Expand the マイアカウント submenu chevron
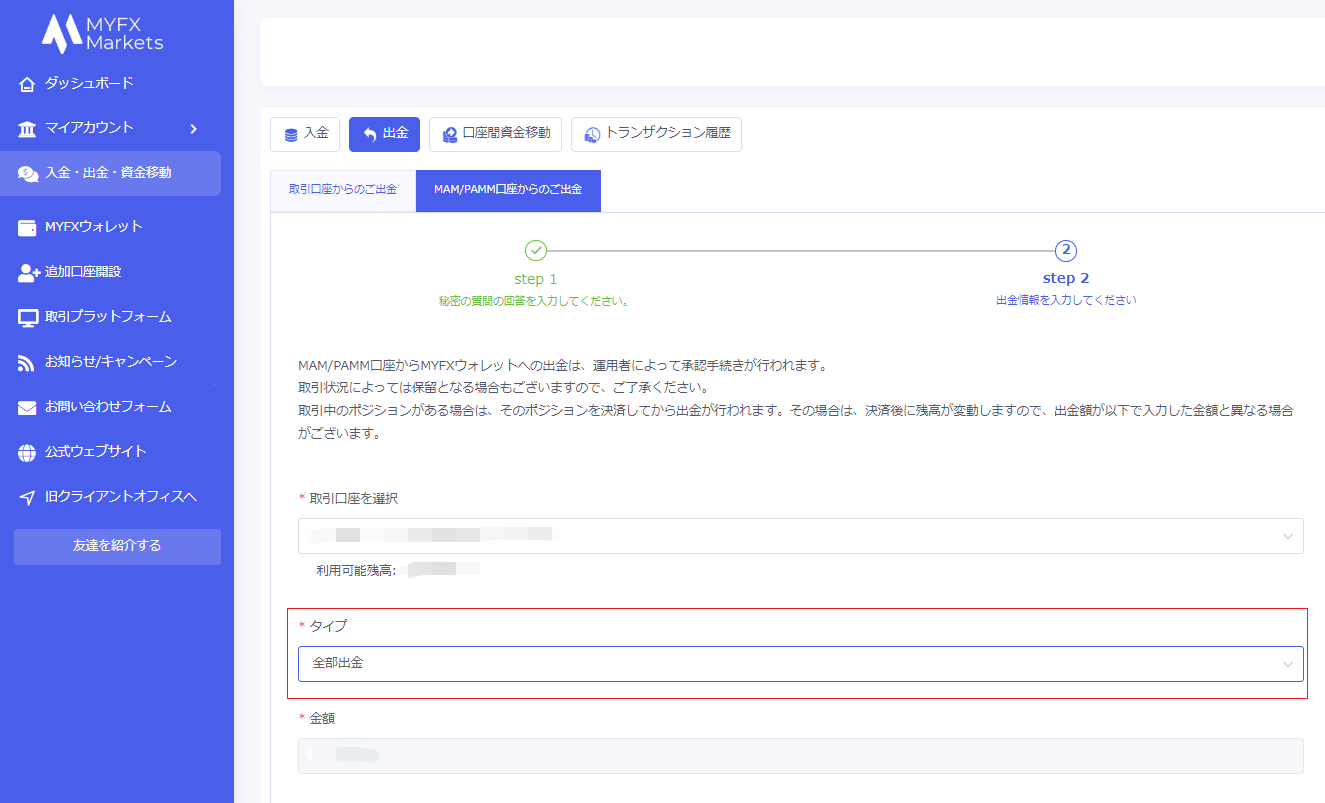The width and height of the screenshot is (1325, 803). (x=193, y=128)
